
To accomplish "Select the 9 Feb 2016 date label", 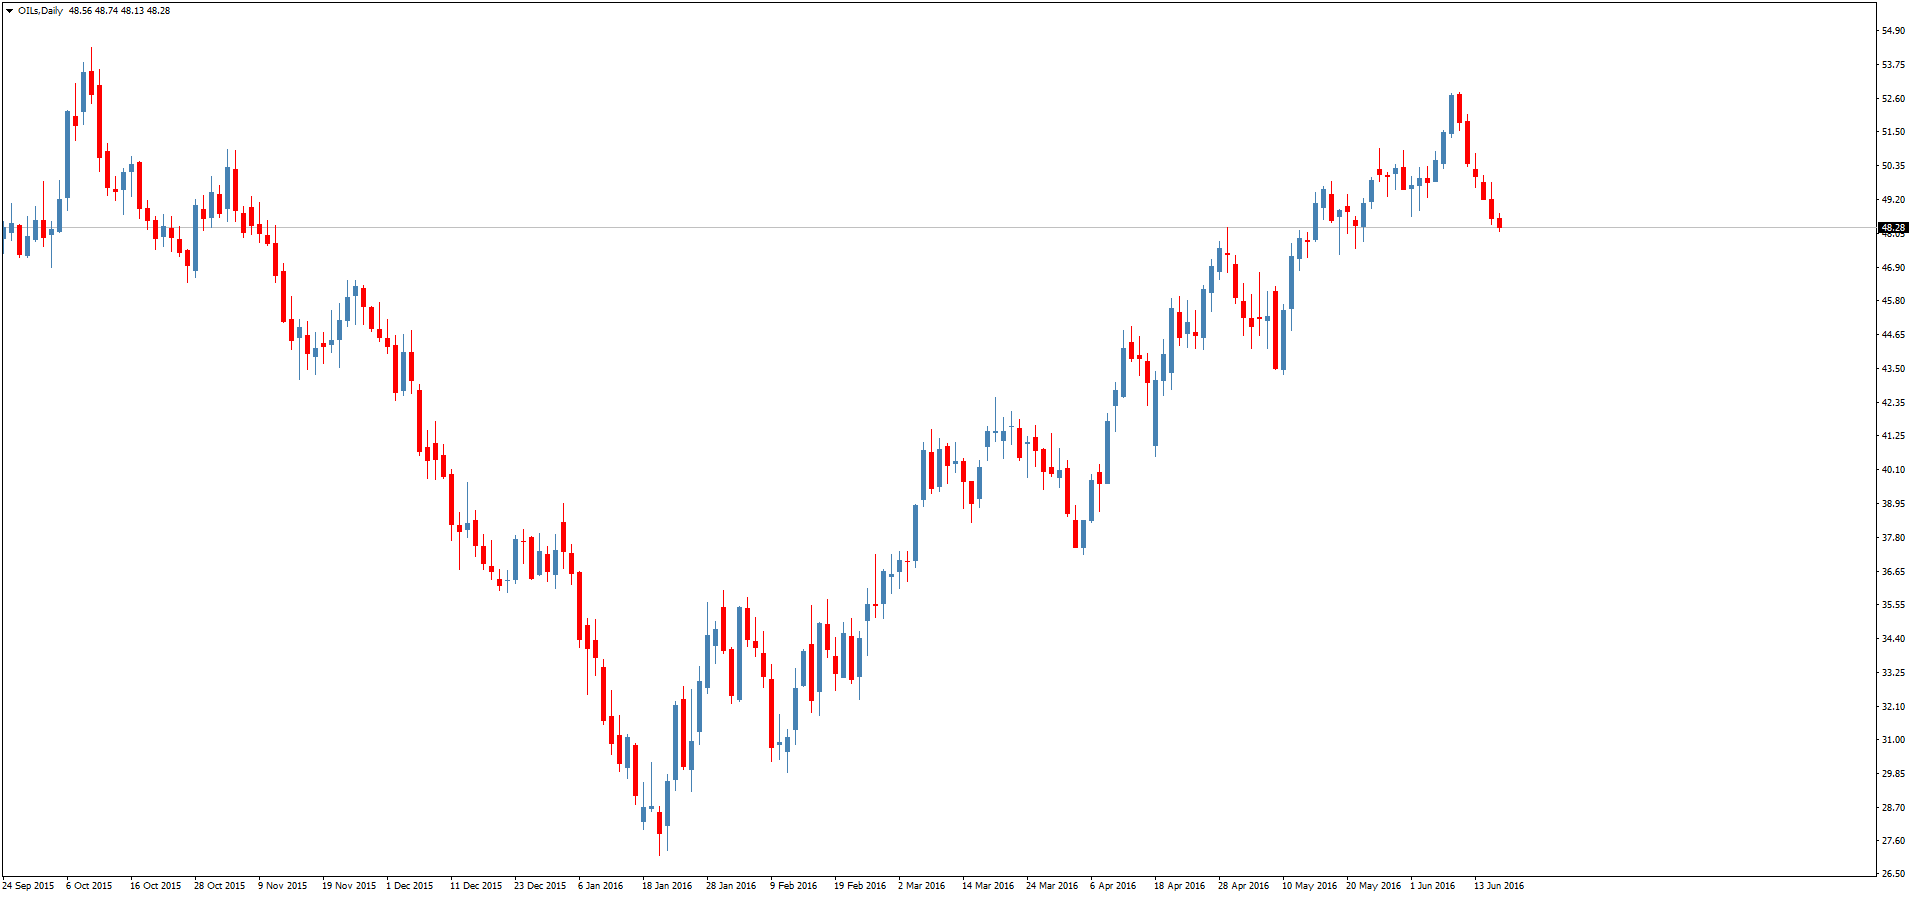I will 794,886.
